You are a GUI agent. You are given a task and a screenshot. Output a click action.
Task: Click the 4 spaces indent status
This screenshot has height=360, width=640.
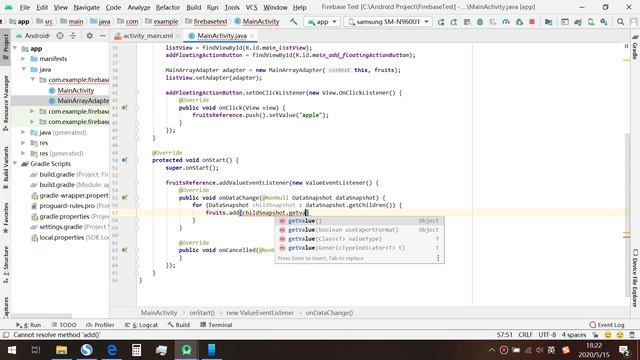[573, 335]
